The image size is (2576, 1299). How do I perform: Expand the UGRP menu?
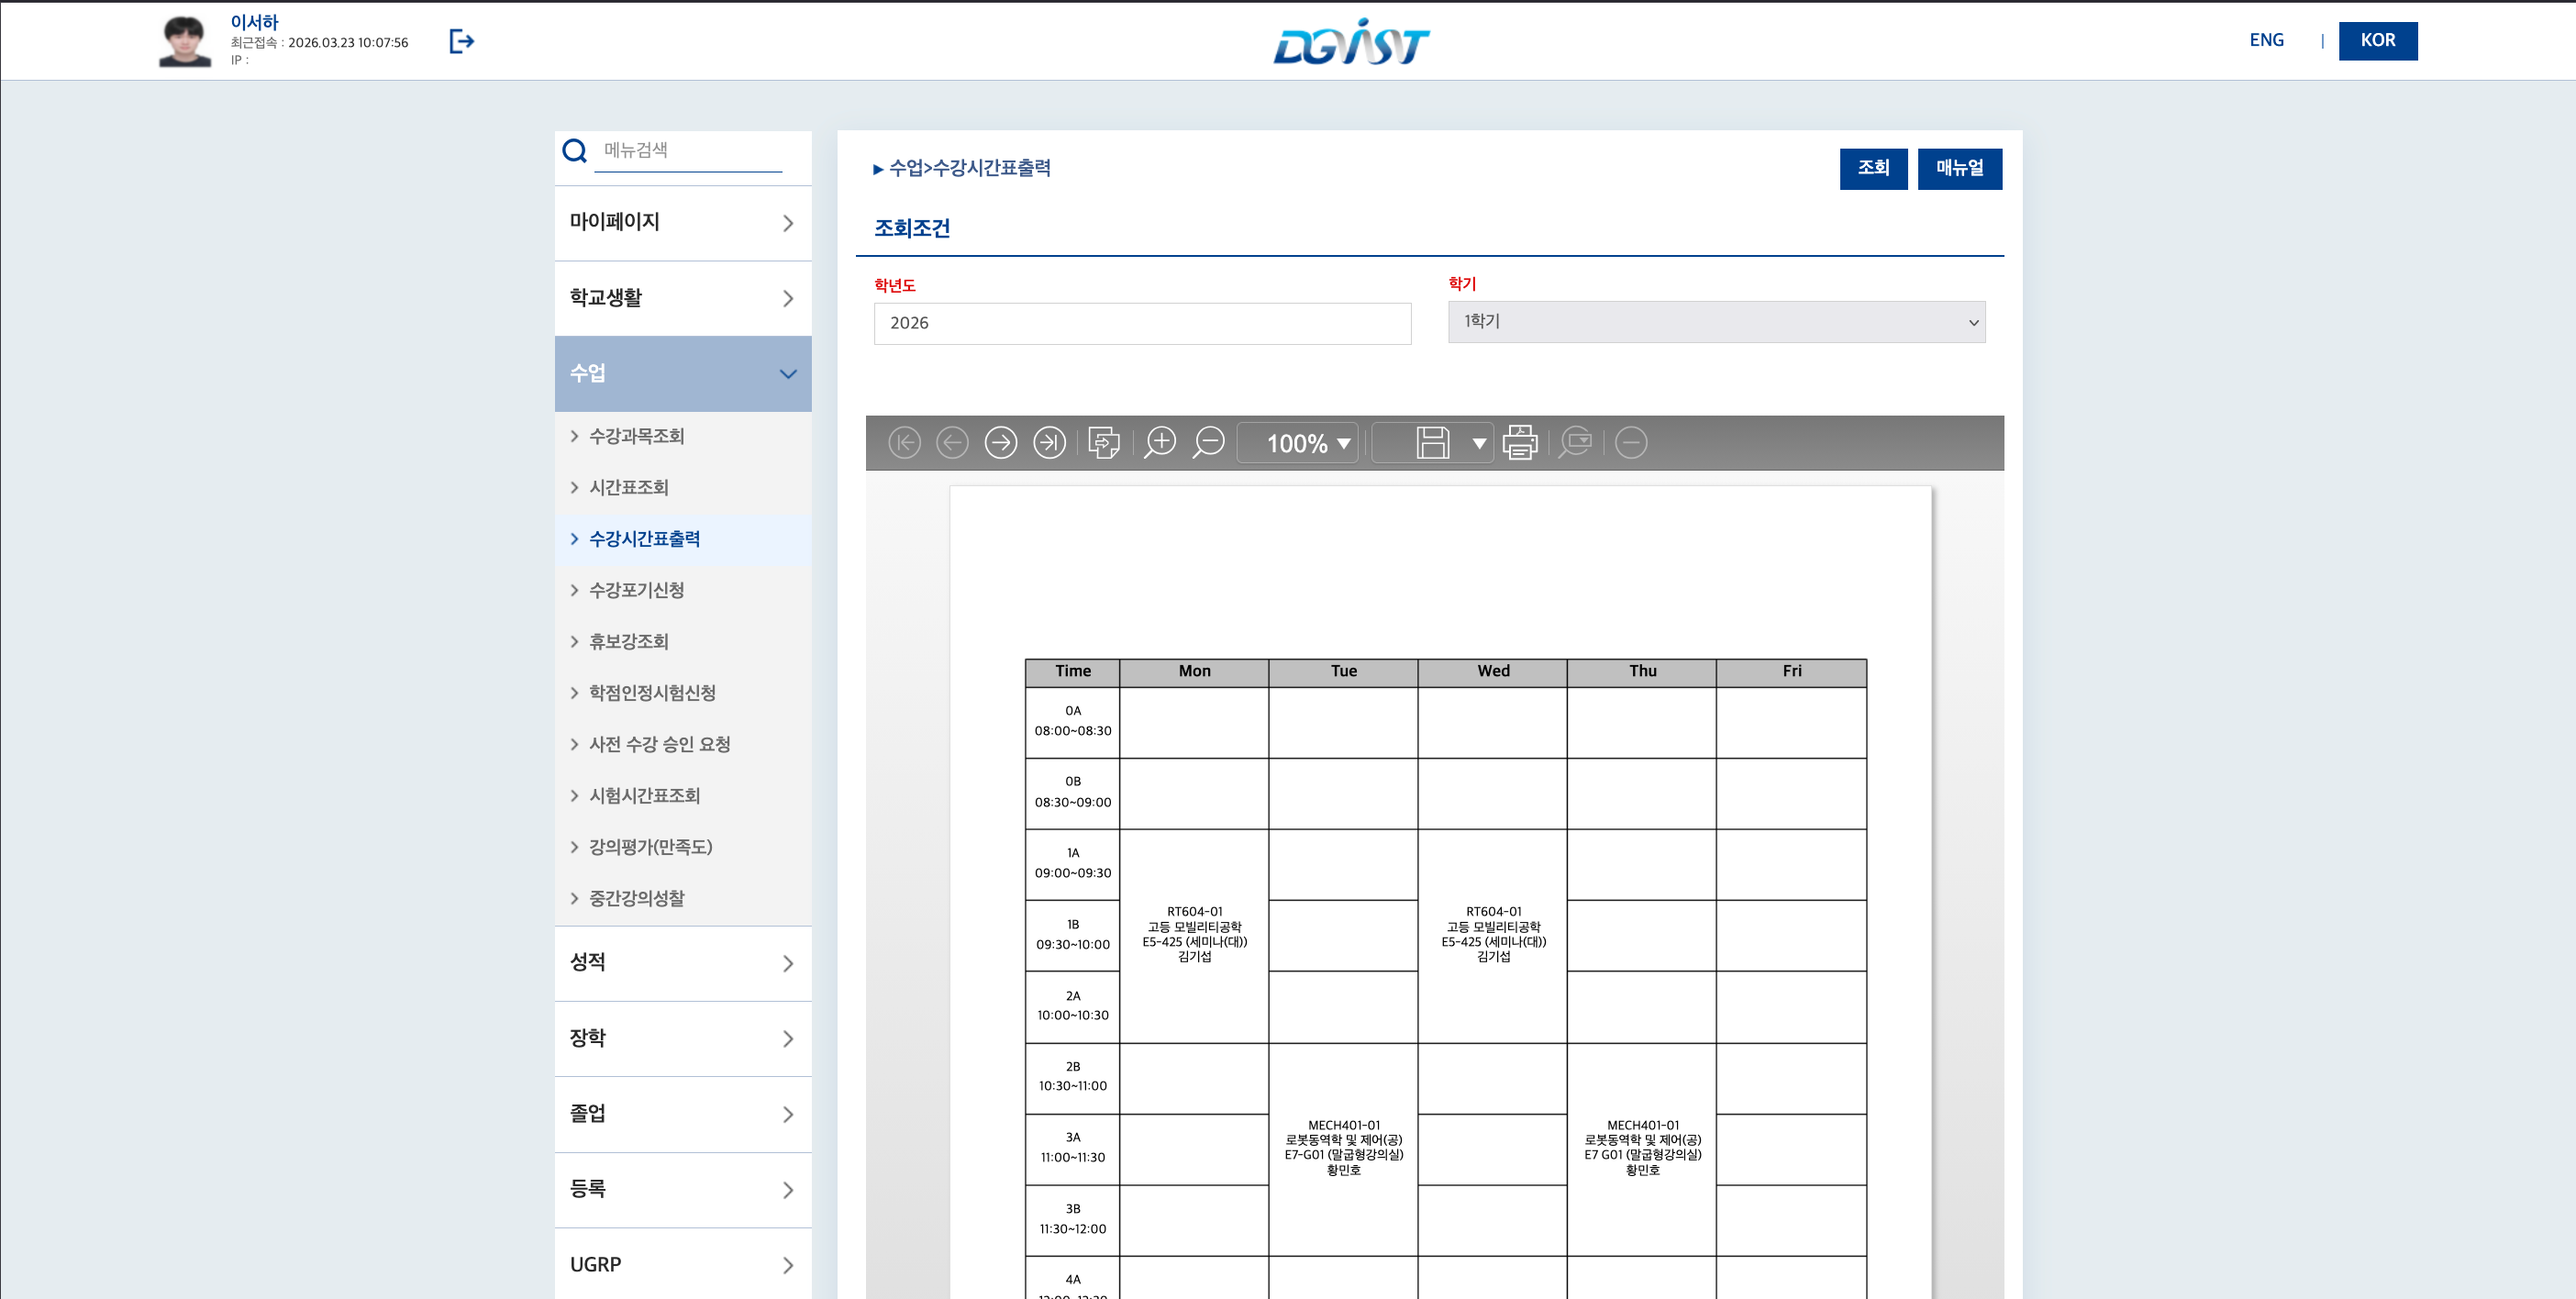pos(683,1265)
